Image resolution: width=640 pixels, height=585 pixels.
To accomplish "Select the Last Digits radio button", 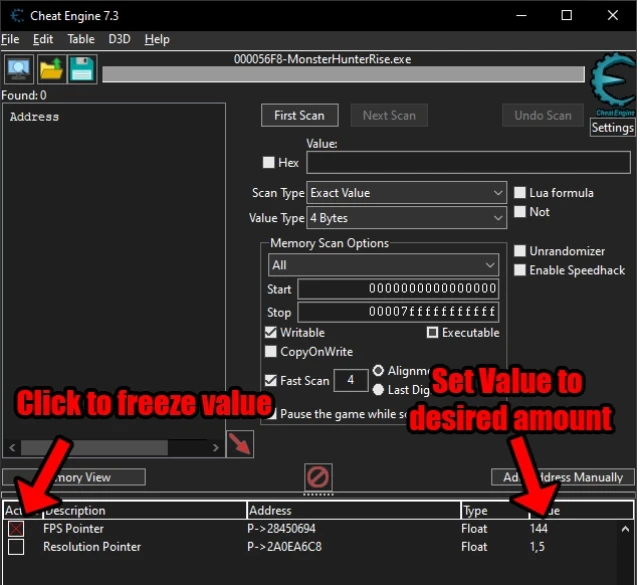I will 378,389.
